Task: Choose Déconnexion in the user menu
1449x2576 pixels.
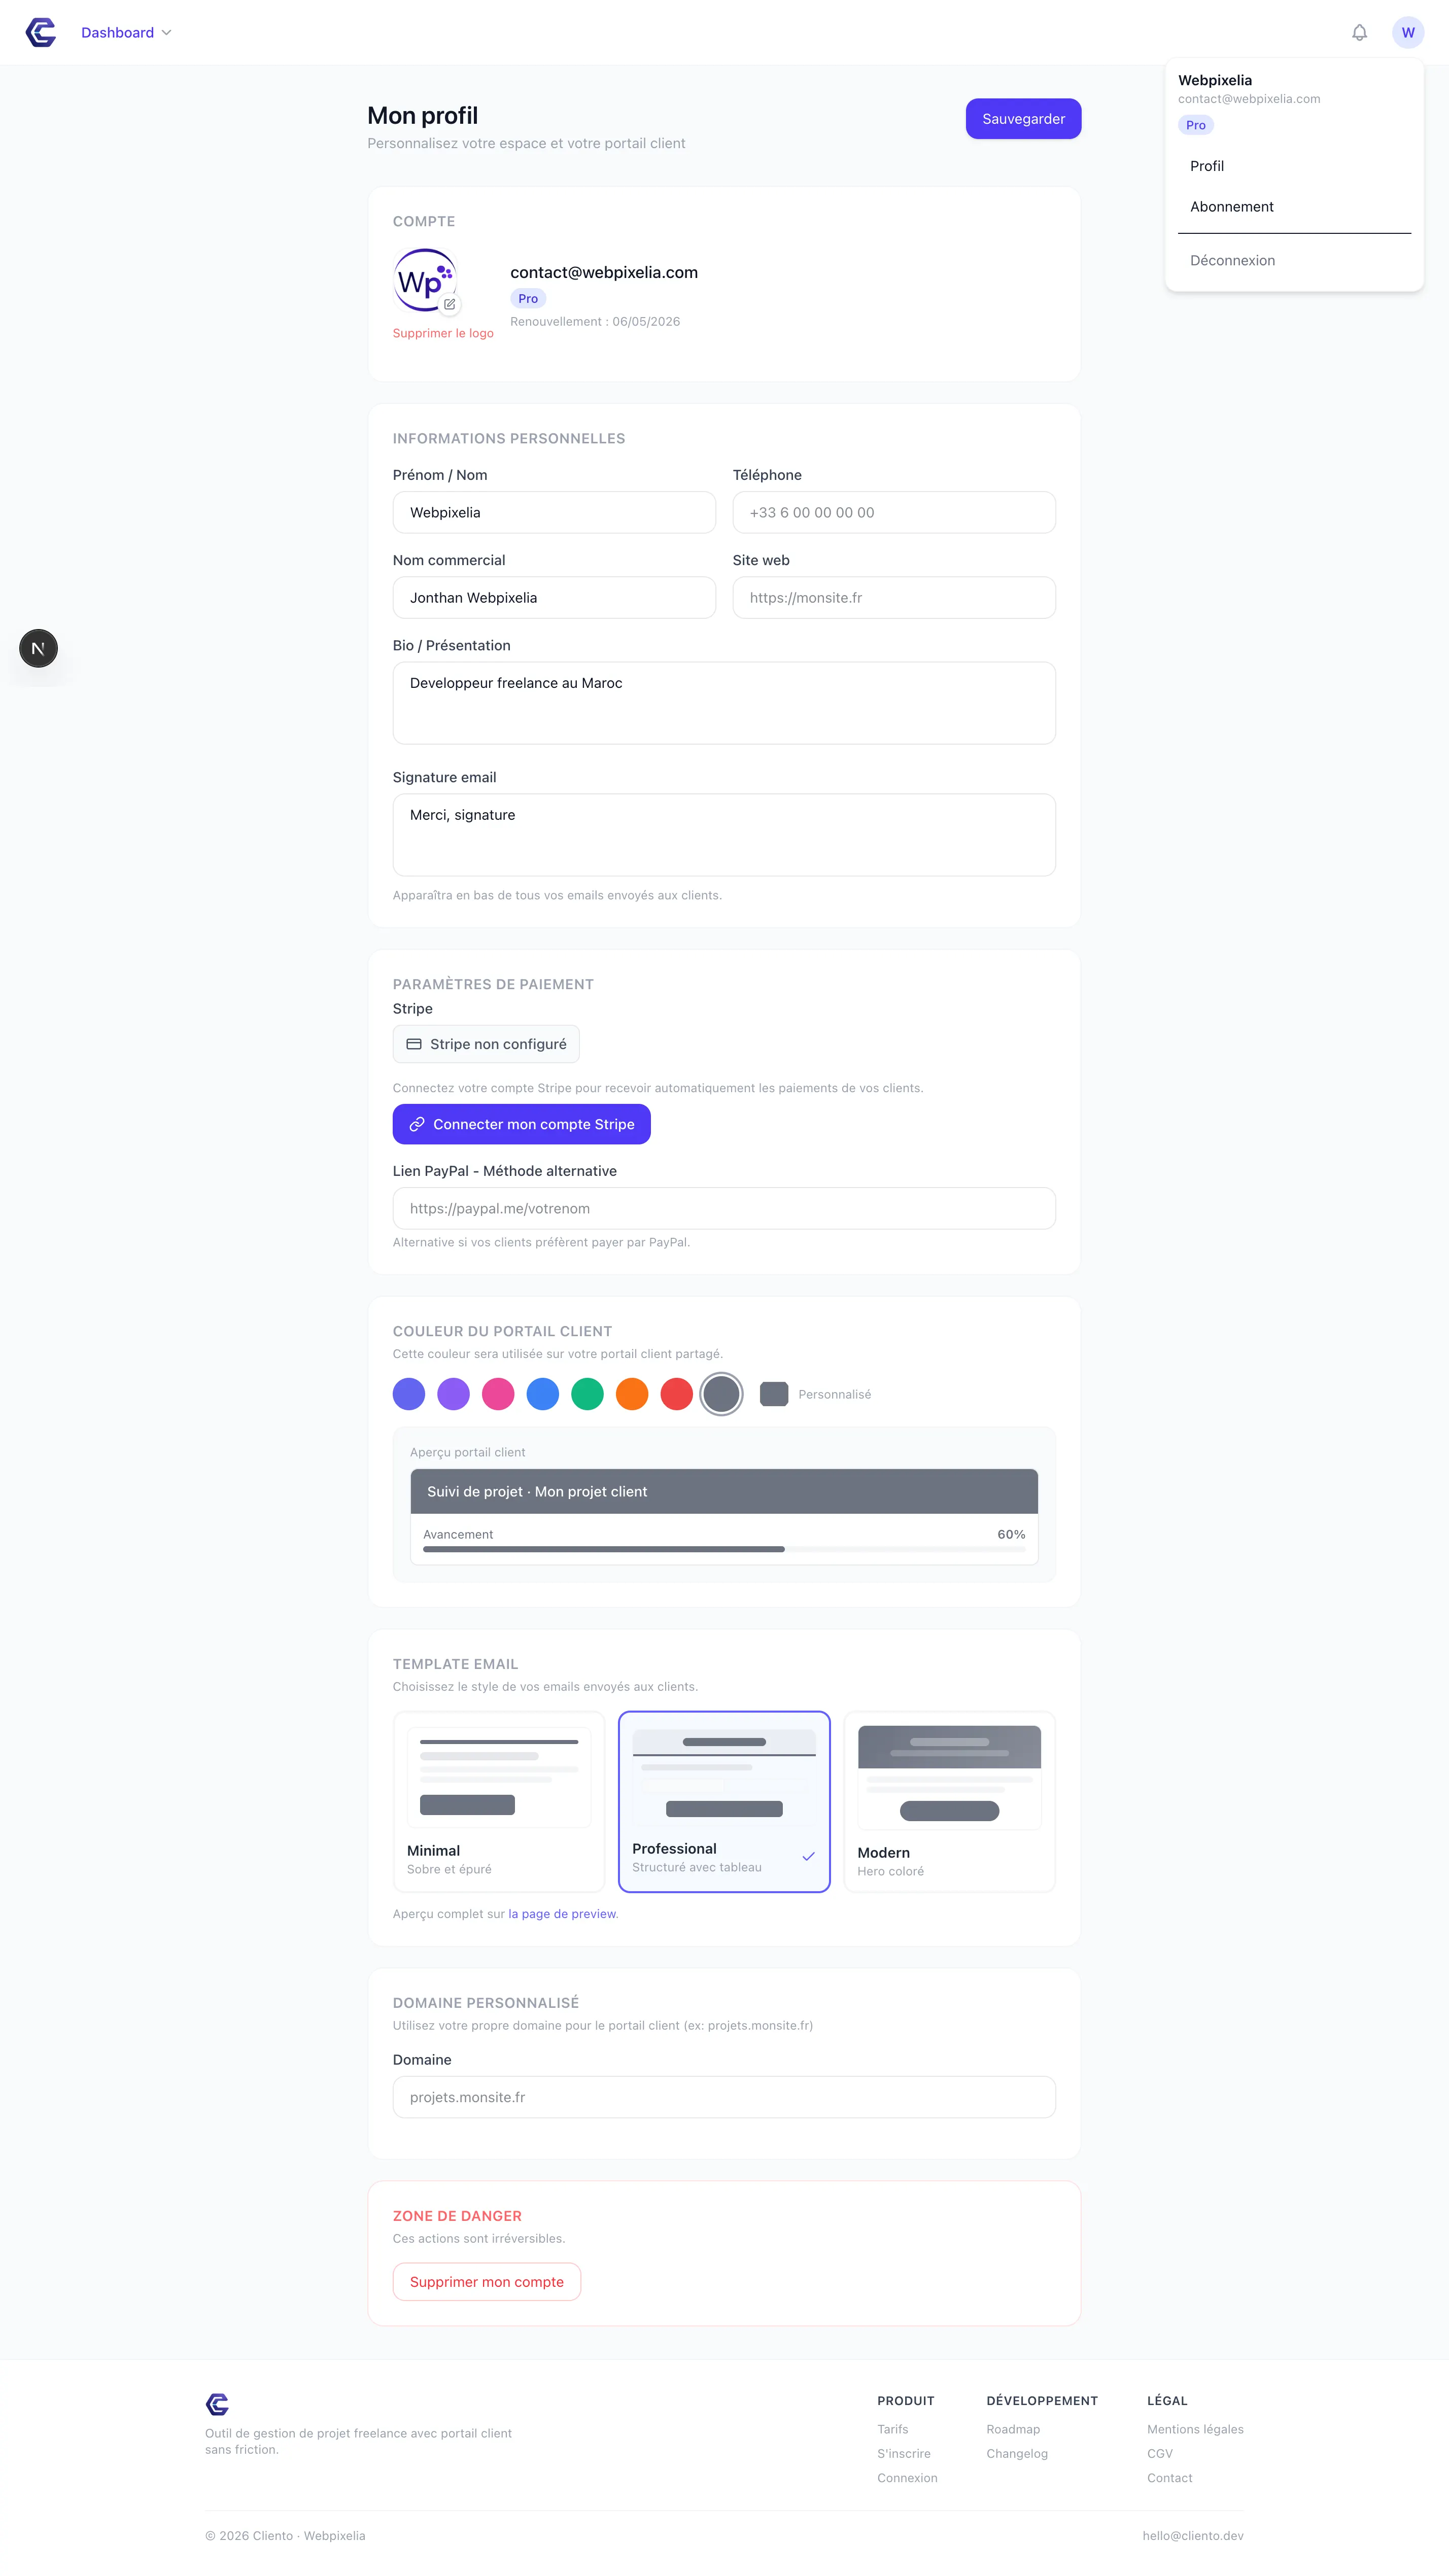Action: 1232,260
